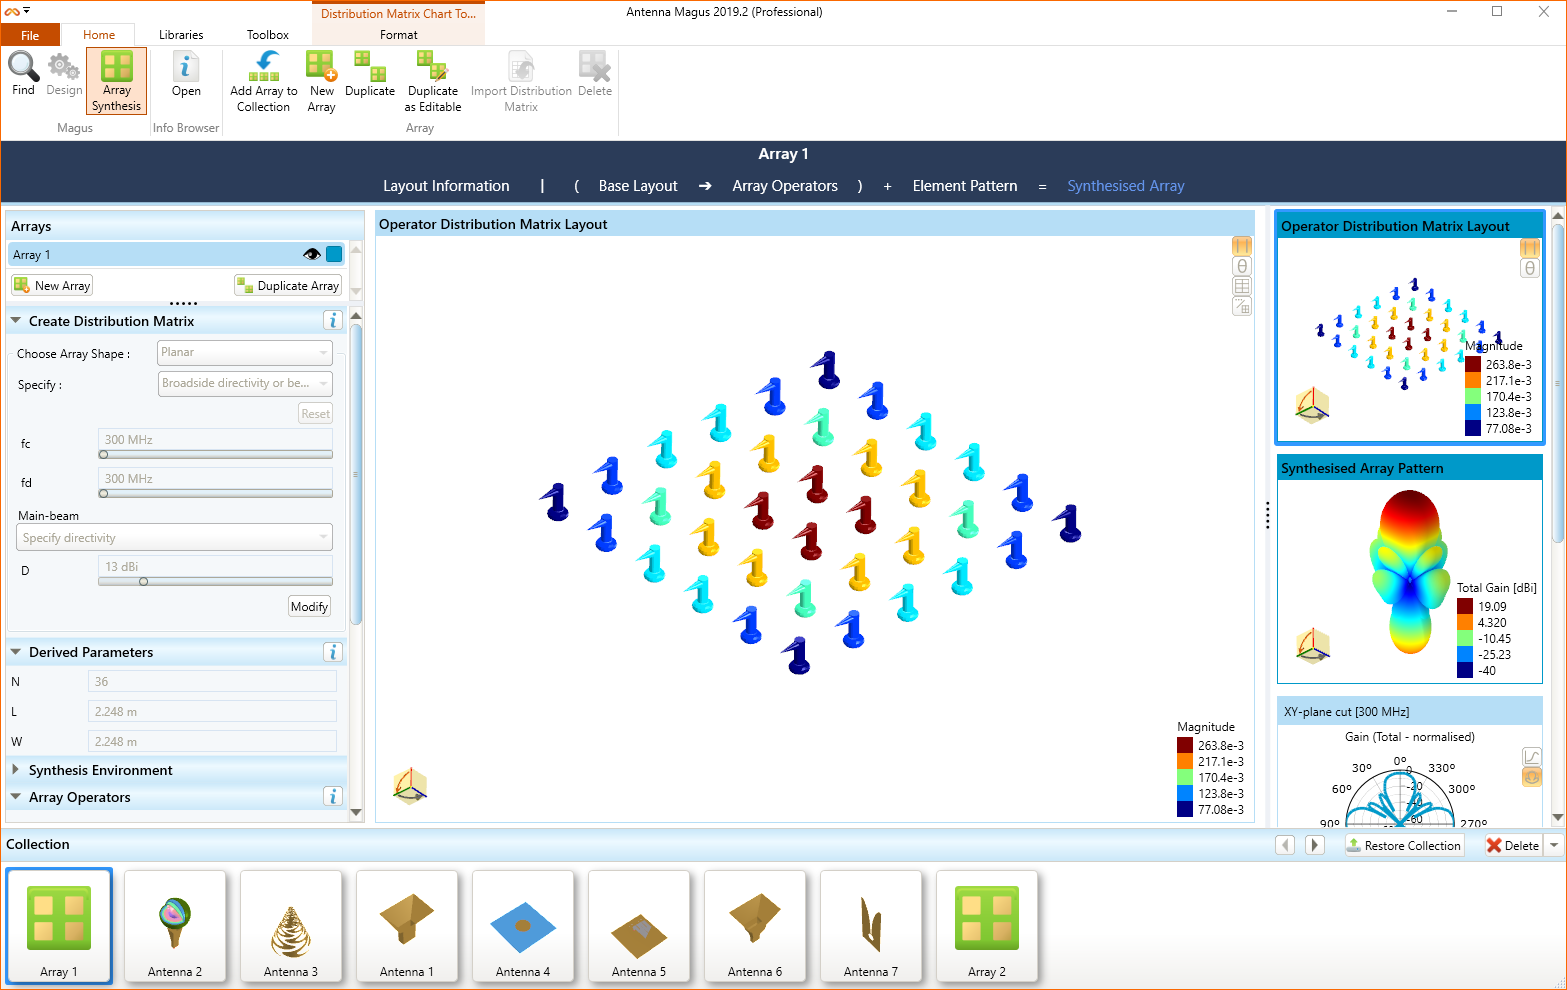1567x990 pixels.
Task: Open Create Distribution Matrix info icon
Action: coord(333,320)
